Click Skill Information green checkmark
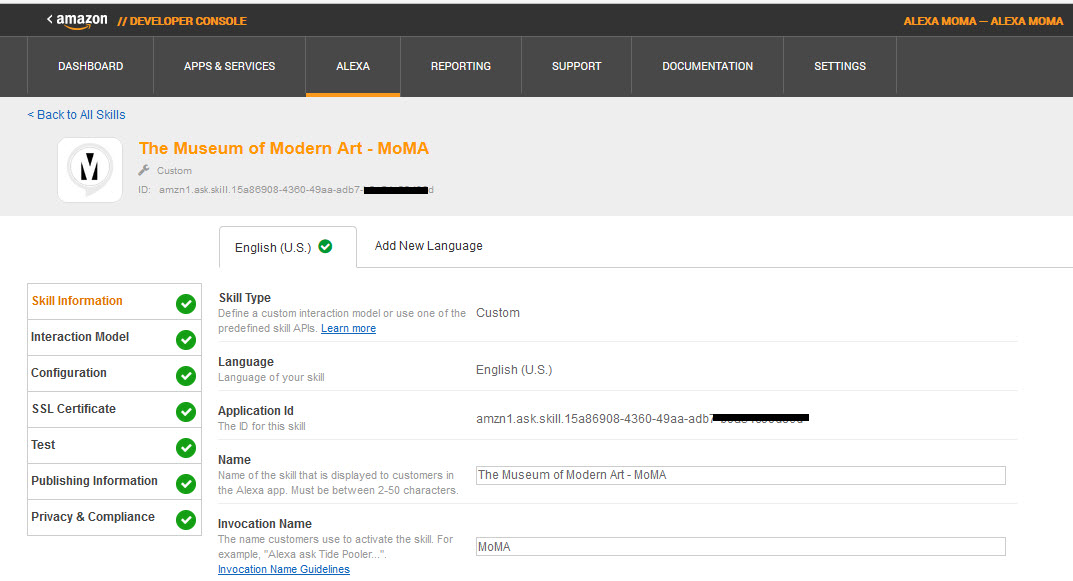This screenshot has width=1073, height=581. coord(185,303)
